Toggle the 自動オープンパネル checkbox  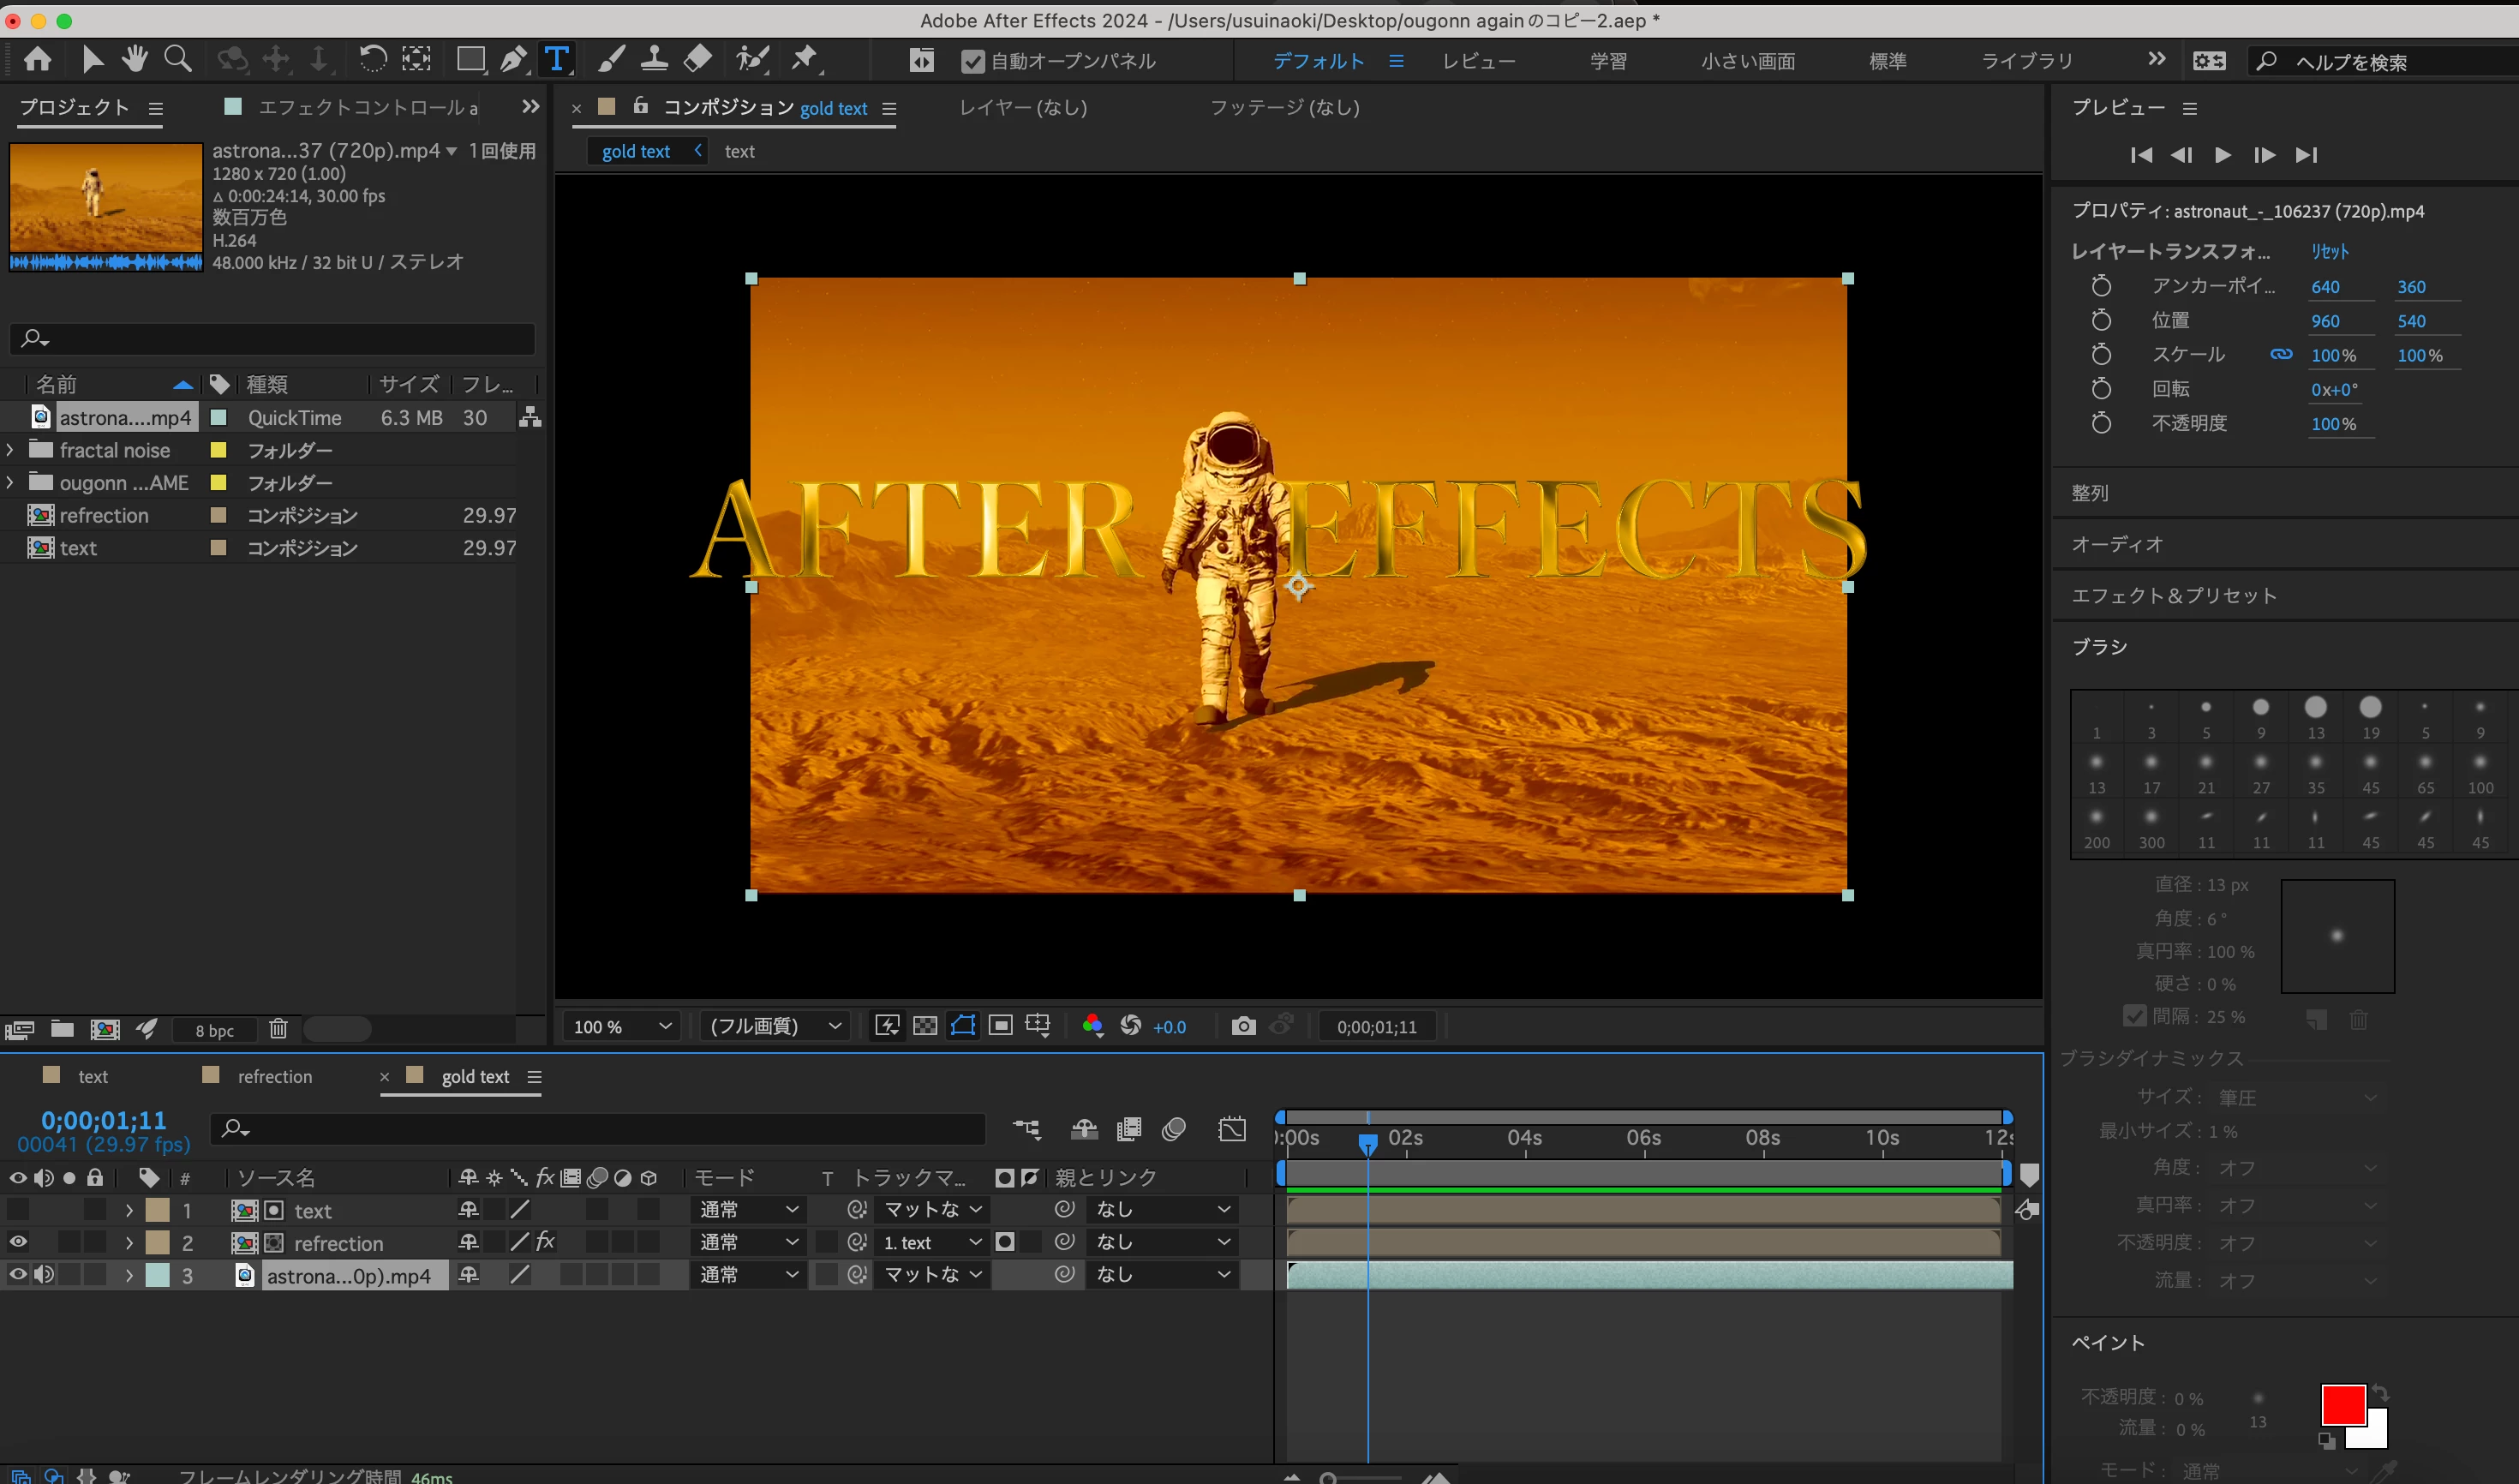(972, 62)
